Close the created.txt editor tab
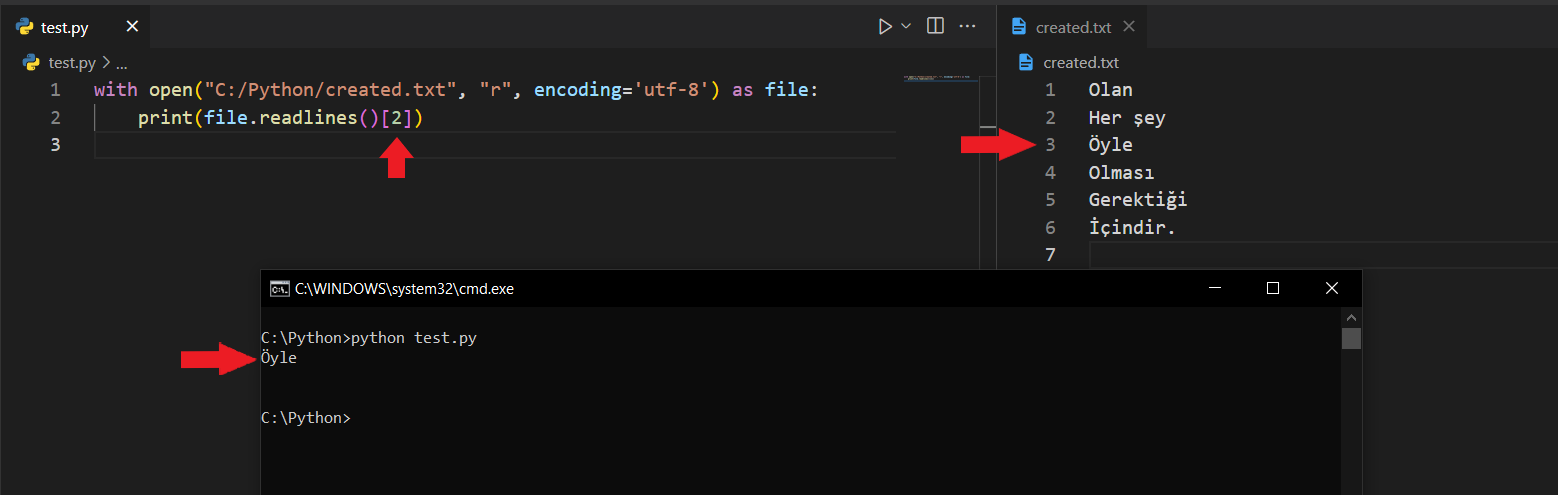 [1129, 27]
